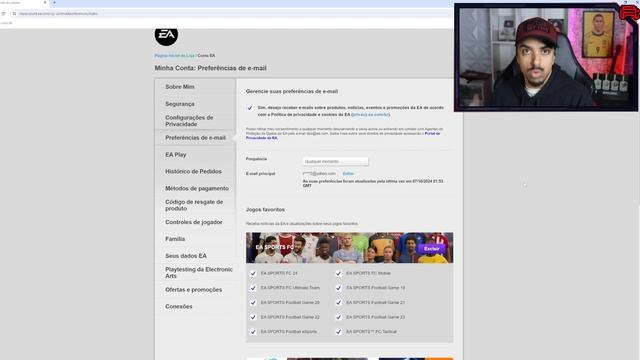This screenshot has width=640, height=360.
Task: Toggle EA SPORTS FC Tactical checkbox
Action: [338, 332]
